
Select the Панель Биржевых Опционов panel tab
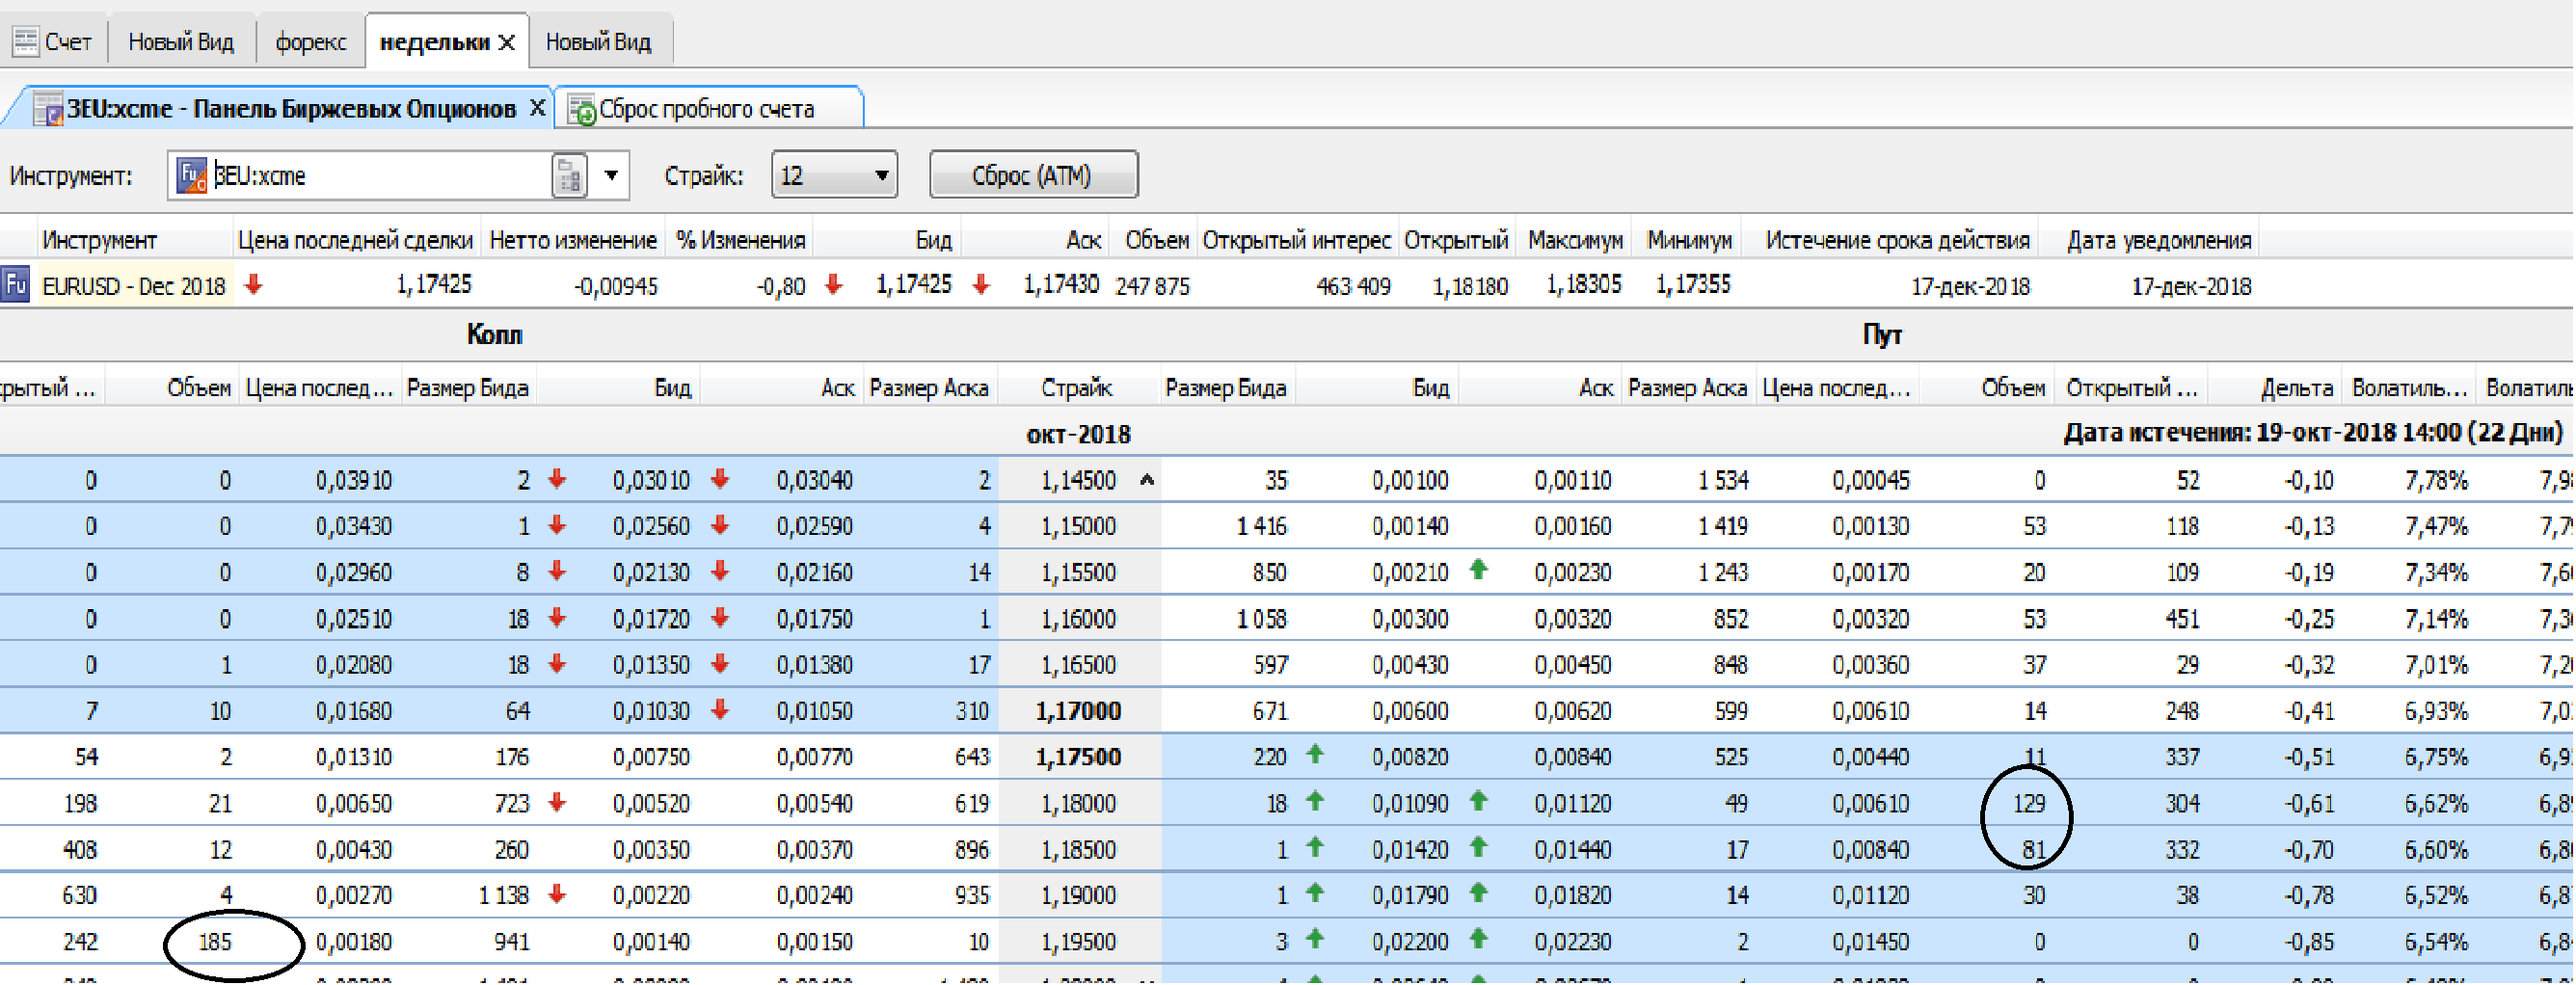pyautogui.click(x=291, y=108)
